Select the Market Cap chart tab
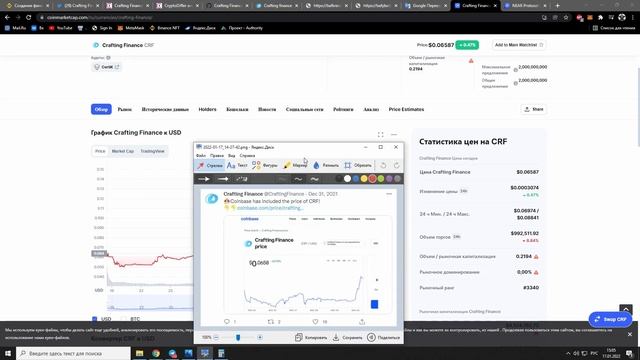The width and height of the screenshot is (640, 360). [x=123, y=151]
